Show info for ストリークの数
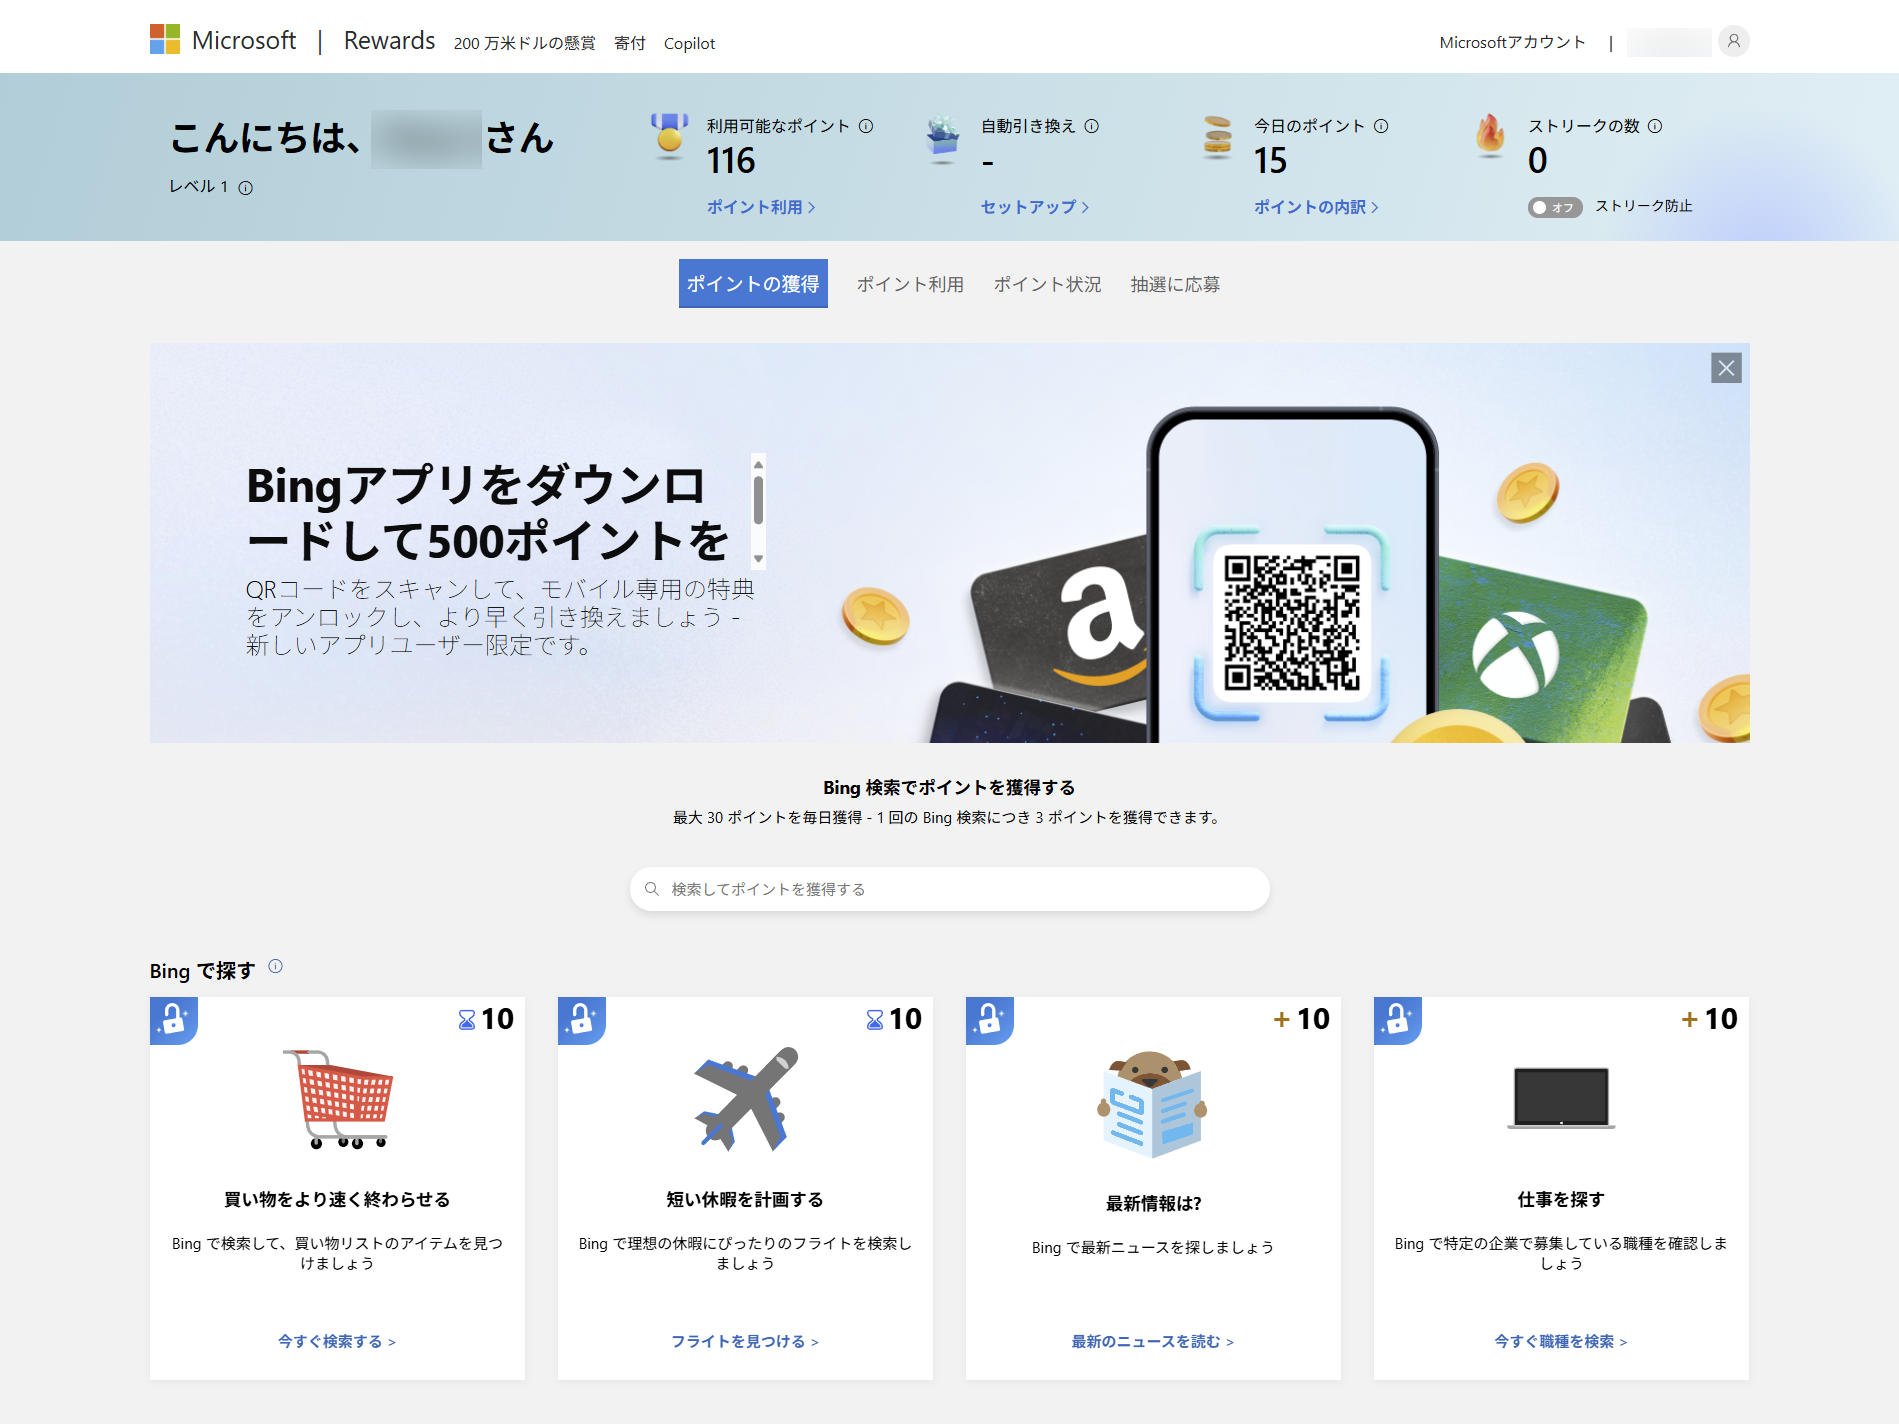 (x=1655, y=126)
